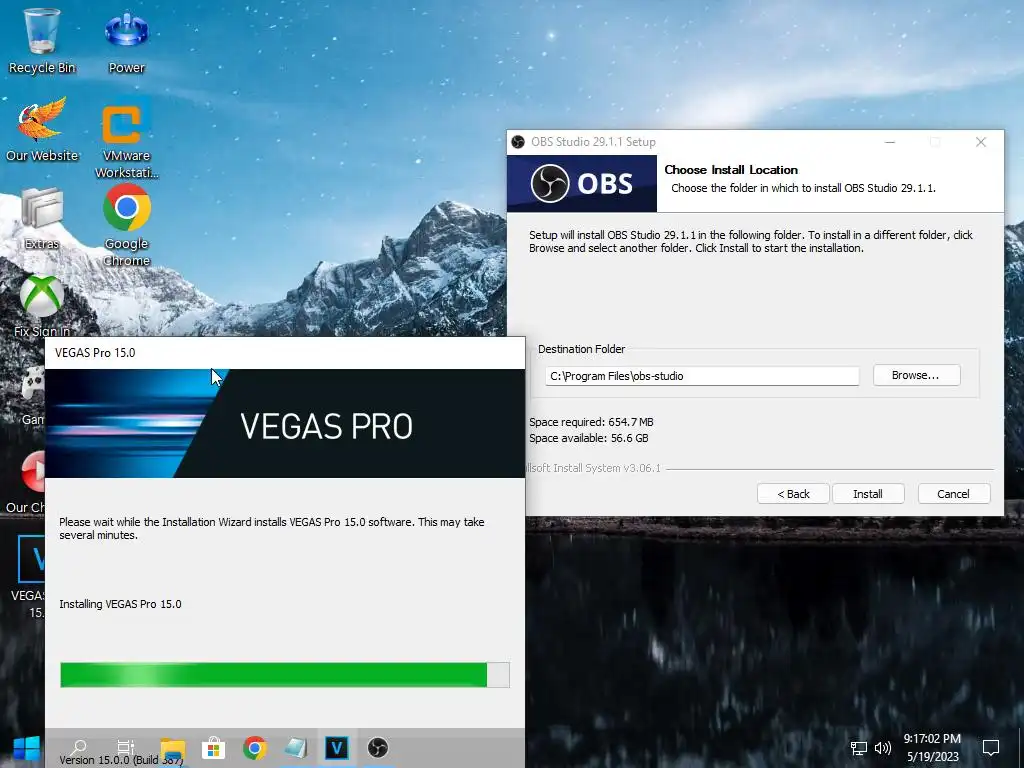Open the Our Website desktop shortcut
Screen dimensions: 1024x768
(42, 128)
